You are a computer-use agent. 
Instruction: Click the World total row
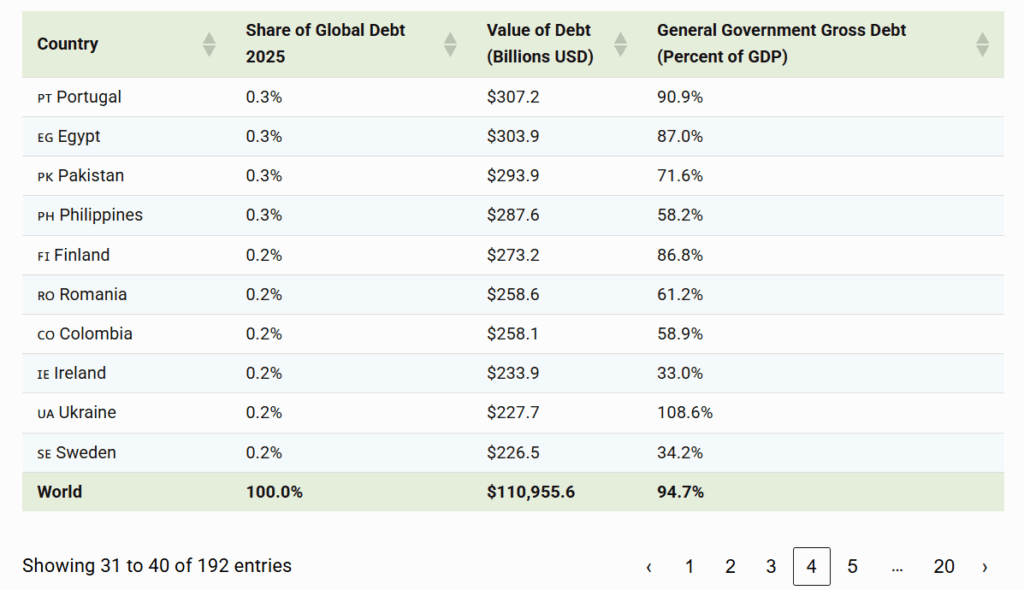[60, 492]
